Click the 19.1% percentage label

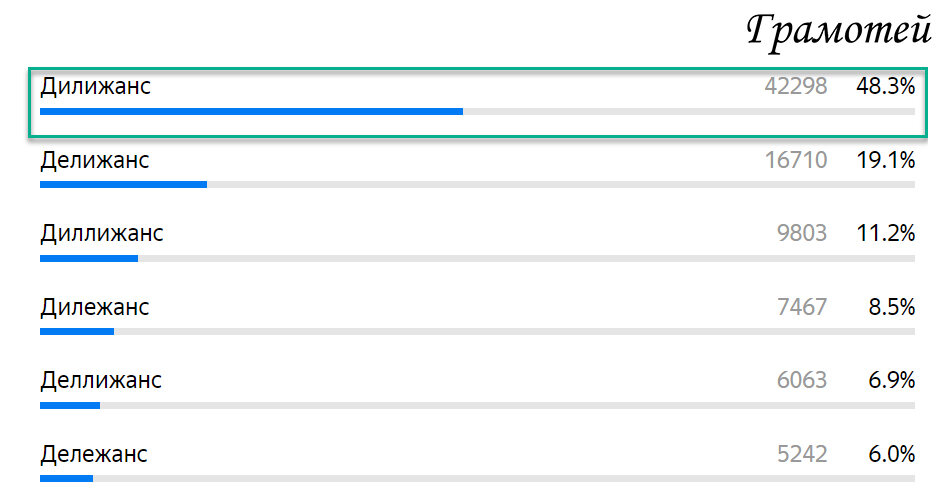pyautogui.click(x=885, y=161)
